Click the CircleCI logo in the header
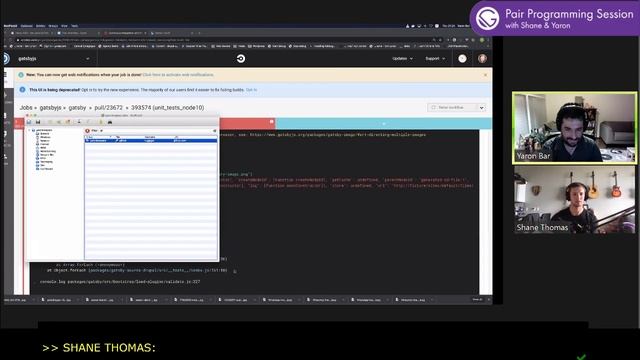Viewport: 640px width, 360px height. [241, 59]
